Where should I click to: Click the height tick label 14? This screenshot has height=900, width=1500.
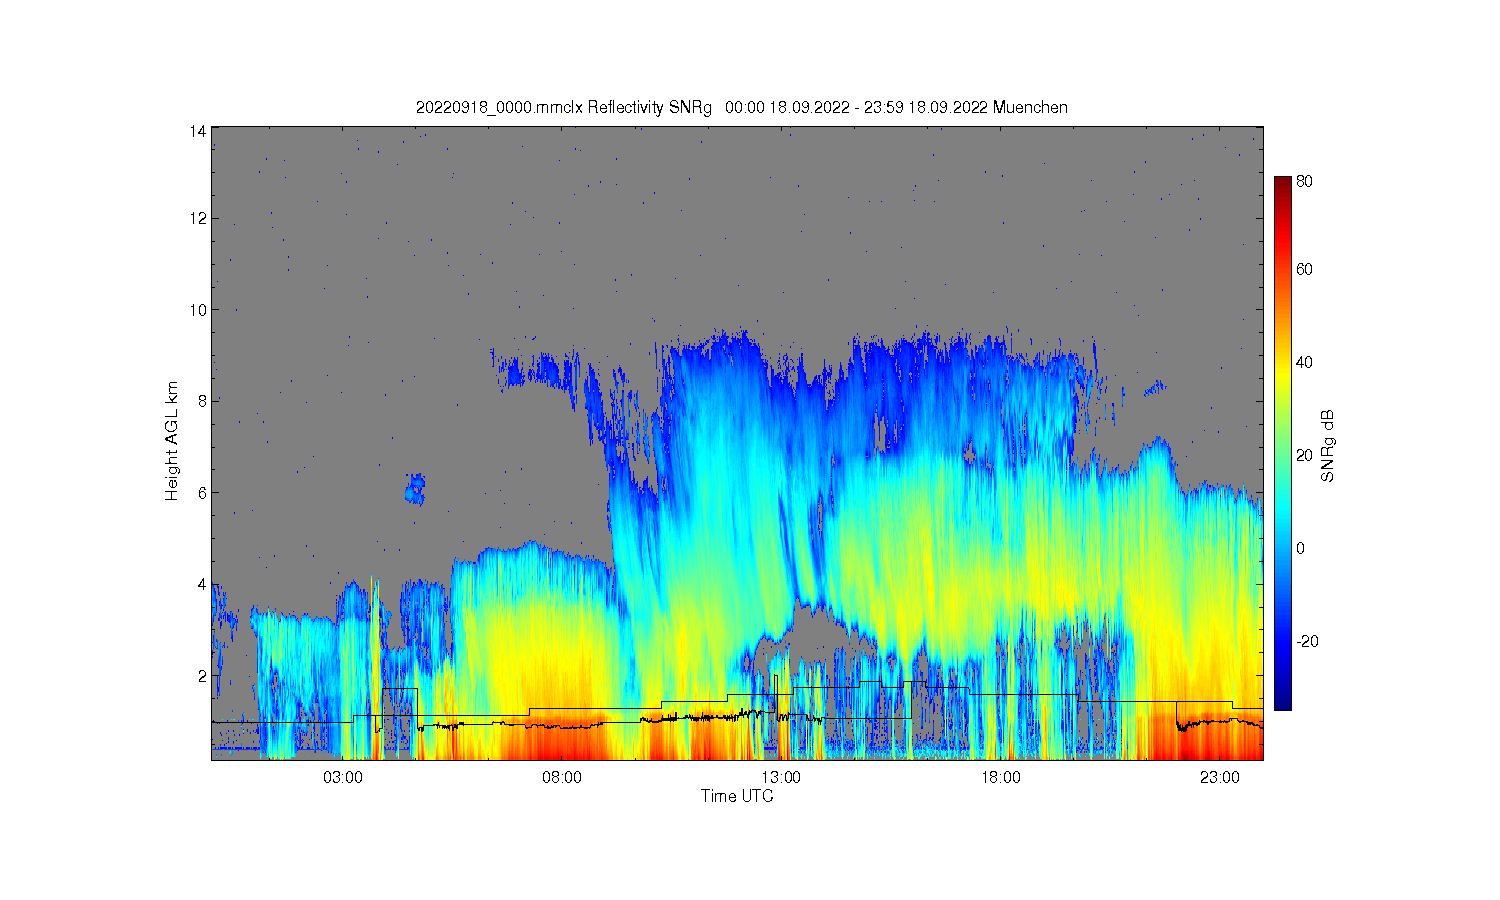(x=198, y=131)
